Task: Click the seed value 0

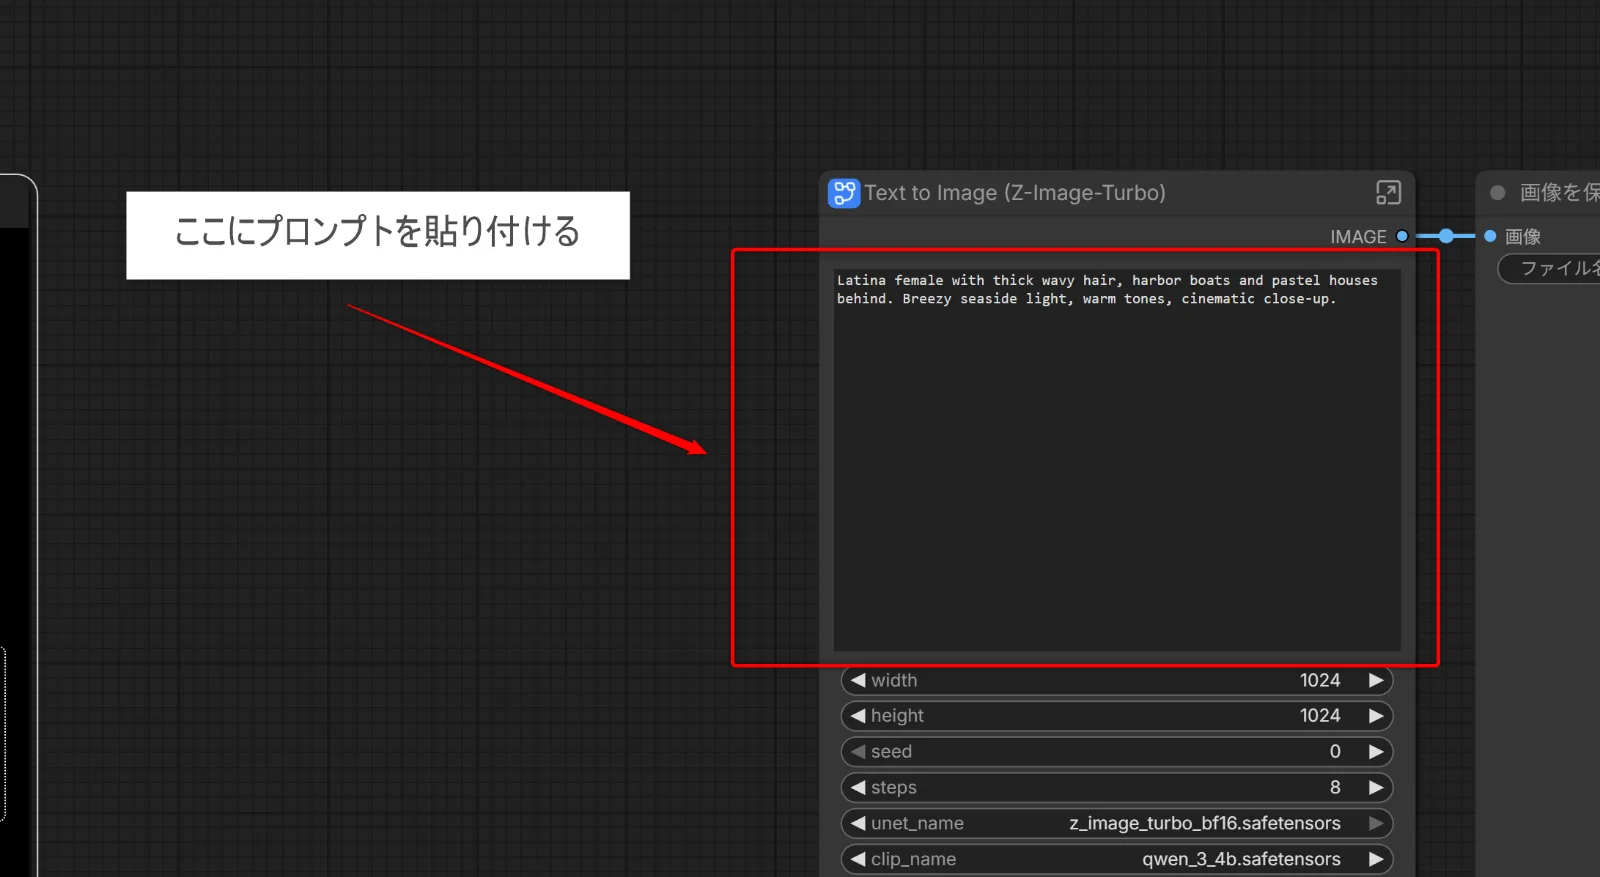Action: coord(1335,752)
